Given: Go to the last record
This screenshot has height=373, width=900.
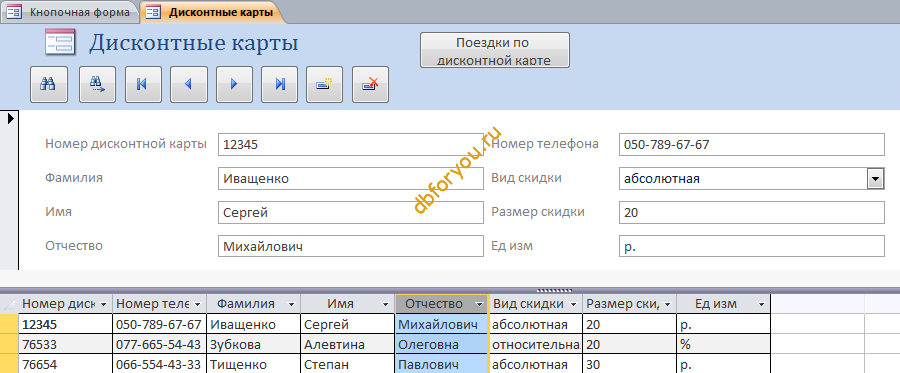Looking at the screenshot, I should (280, 84).
